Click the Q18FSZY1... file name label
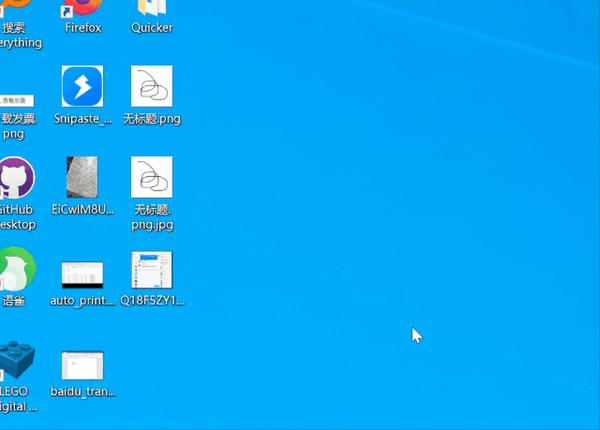The height and width of the screenshot is (430, 600). [152, 300]
